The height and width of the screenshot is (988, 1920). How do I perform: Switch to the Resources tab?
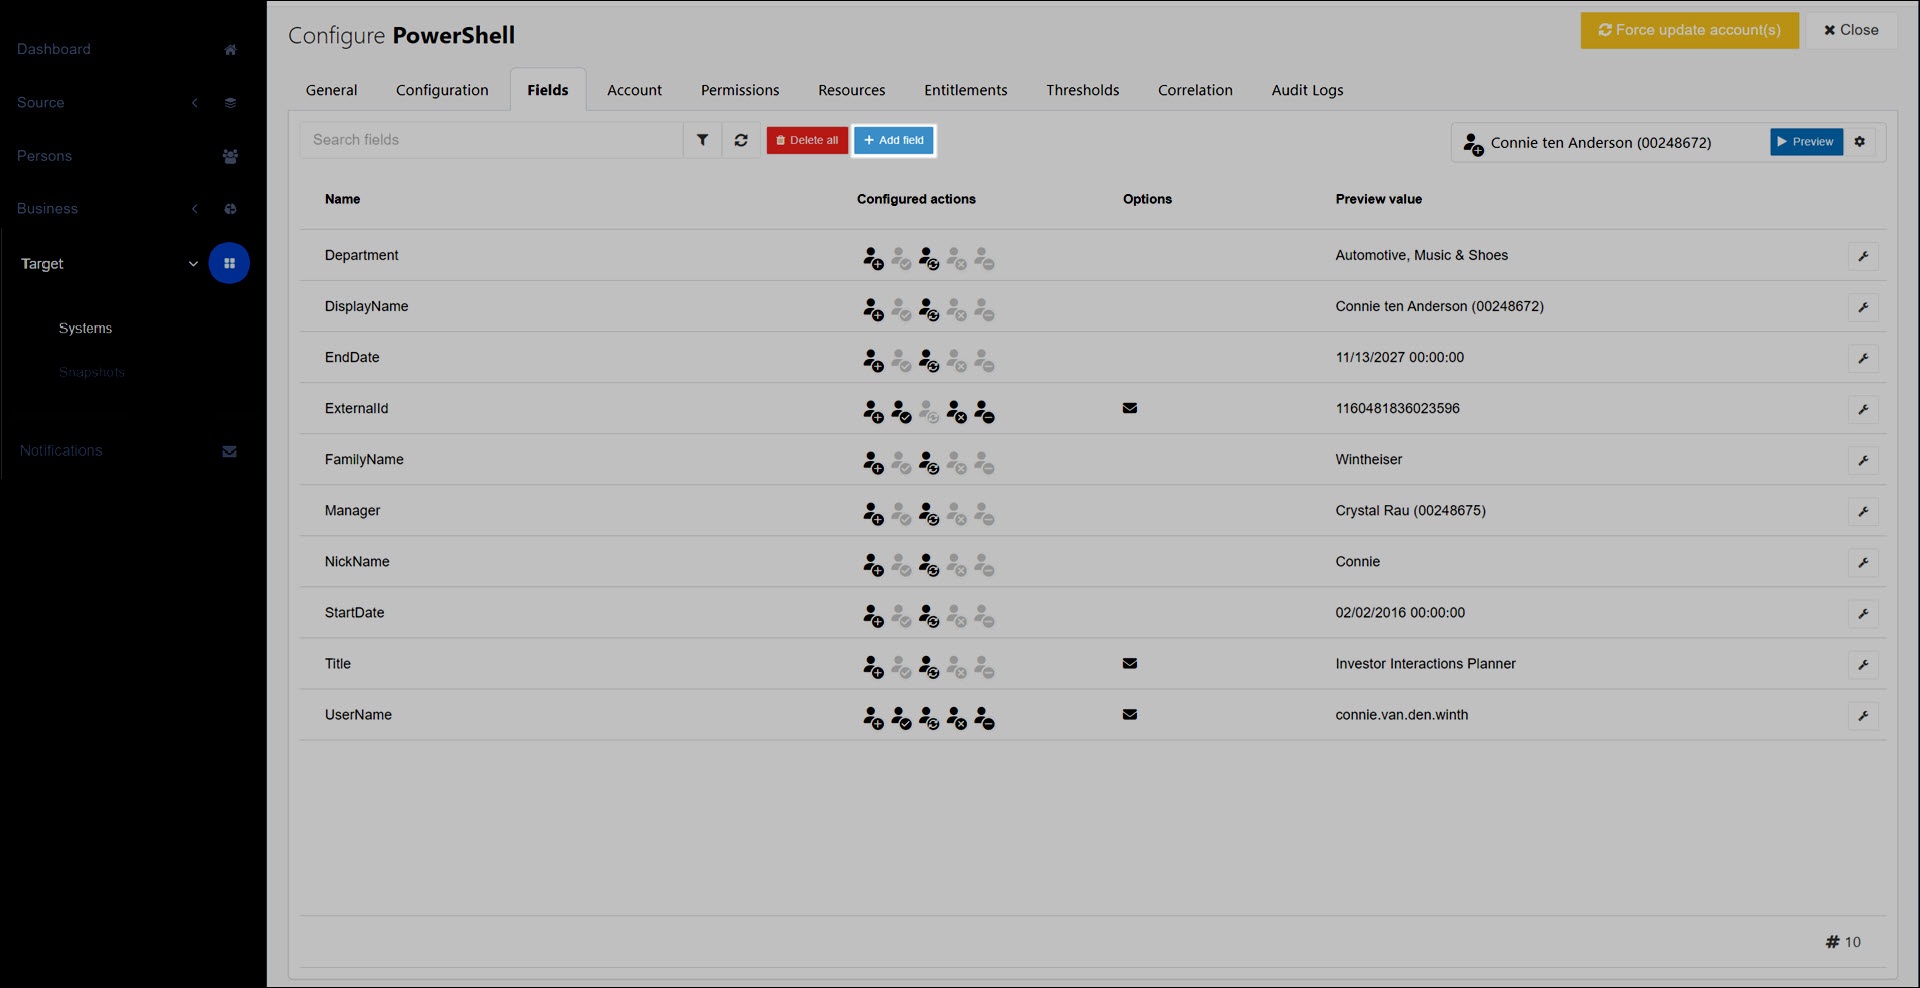coord(851,90)
